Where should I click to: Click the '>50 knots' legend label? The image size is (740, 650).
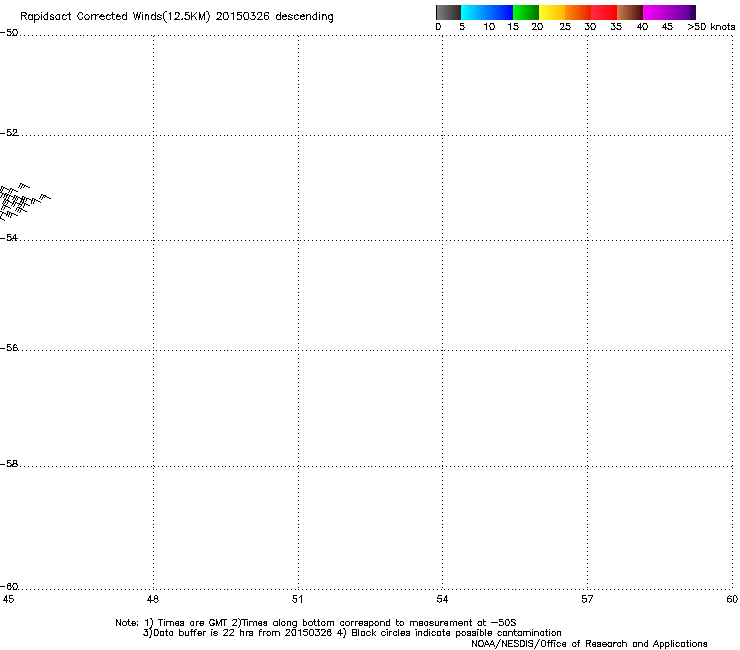coord(711,27)
